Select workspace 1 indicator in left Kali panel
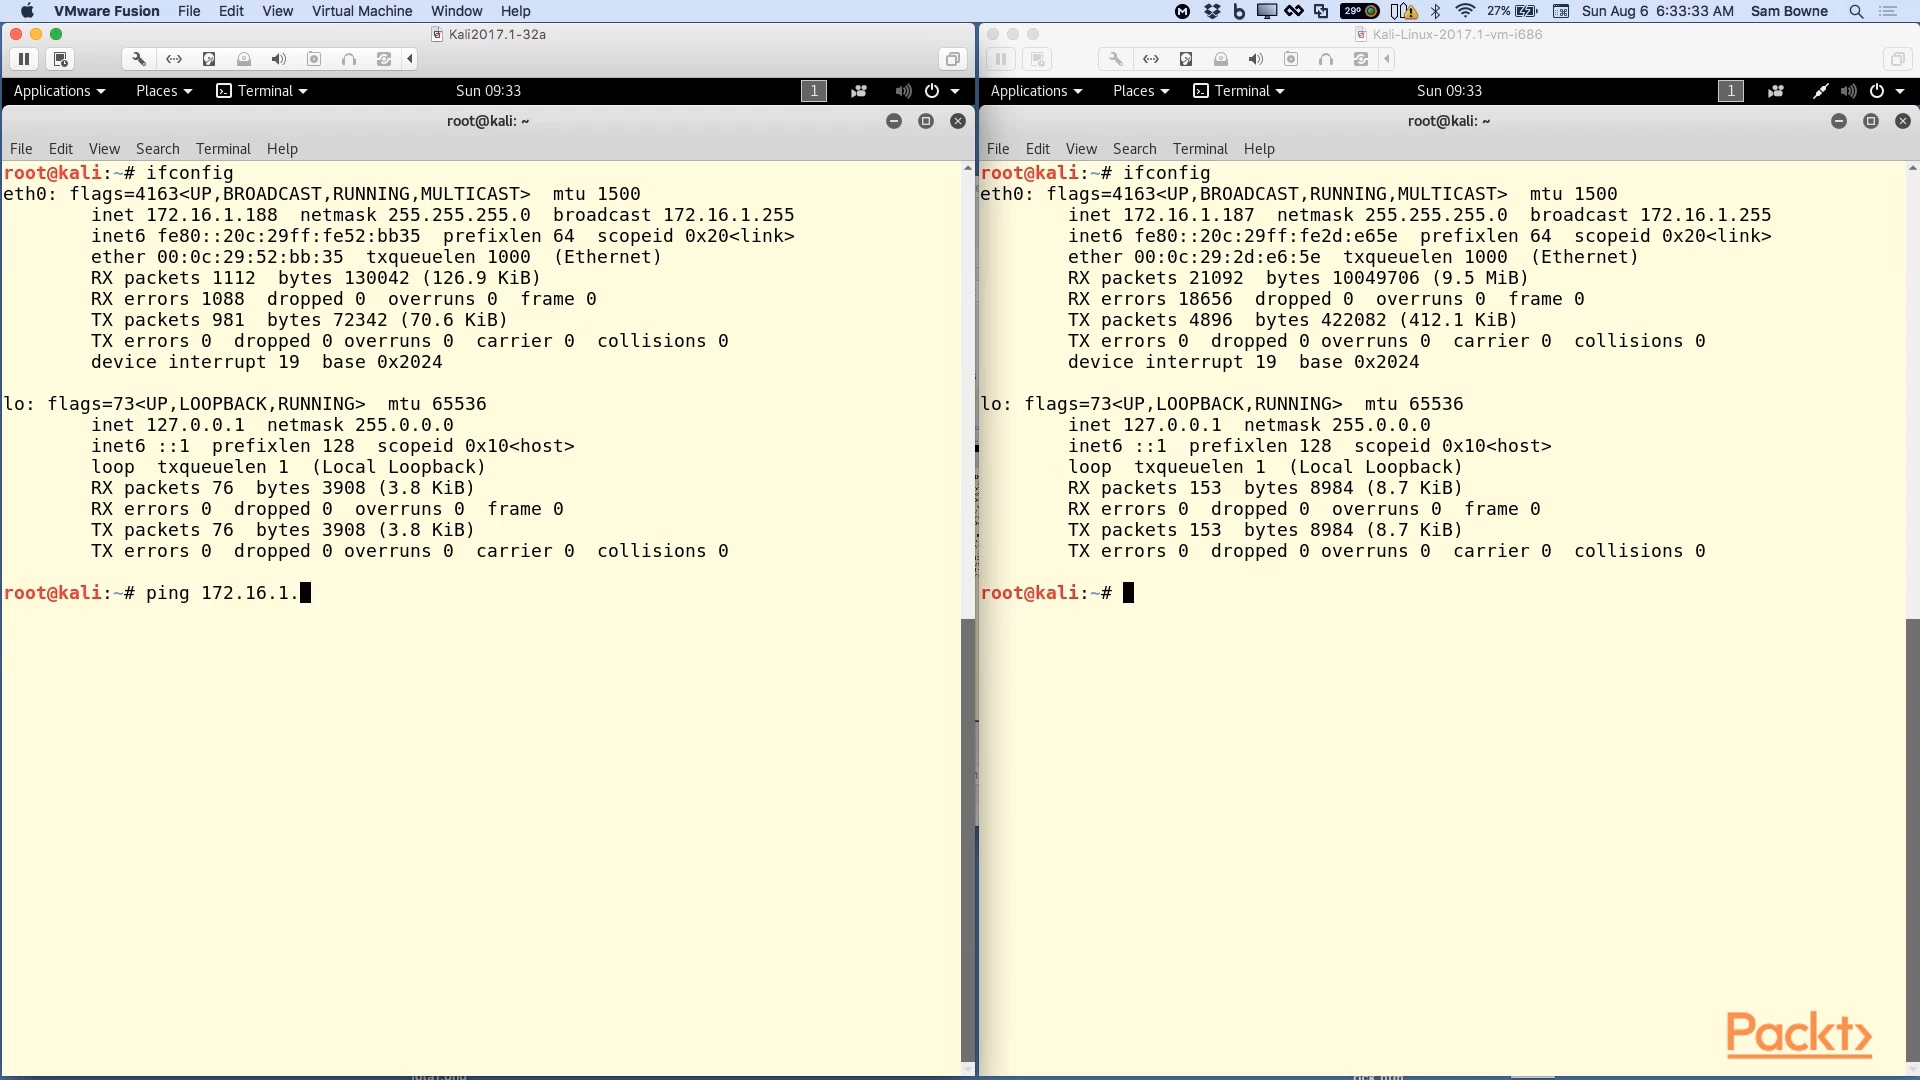Screen dimensions: 1920x1080 click(814, 91)
